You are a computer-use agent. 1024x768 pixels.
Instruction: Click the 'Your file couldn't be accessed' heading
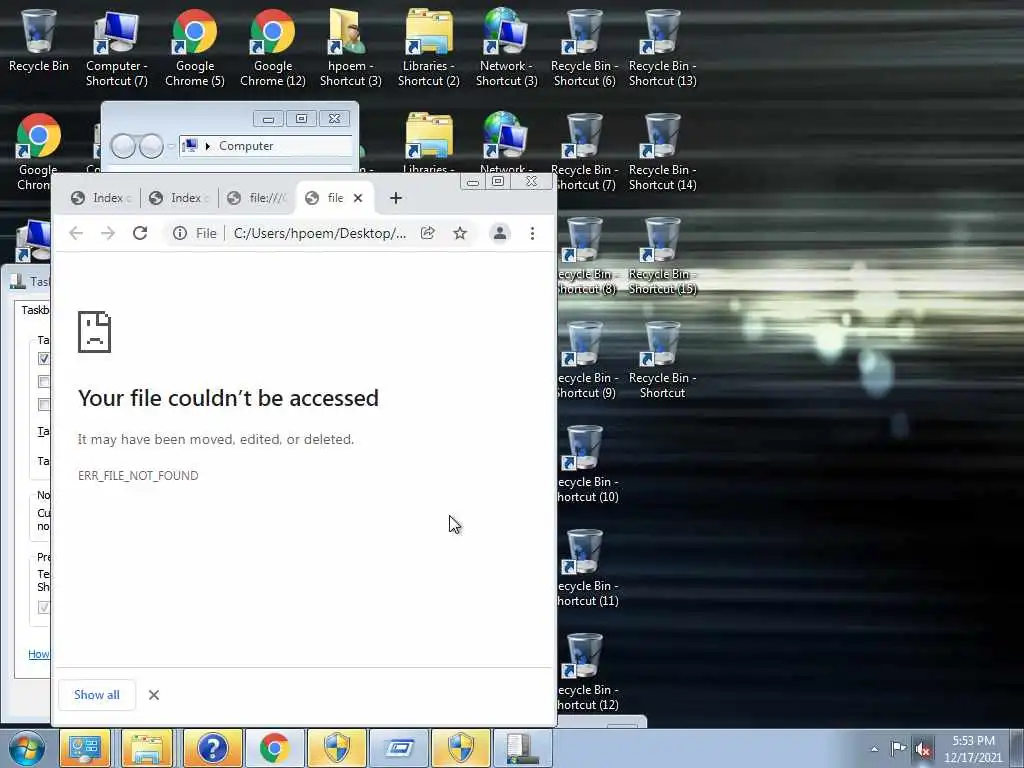[x=228, y=398]
